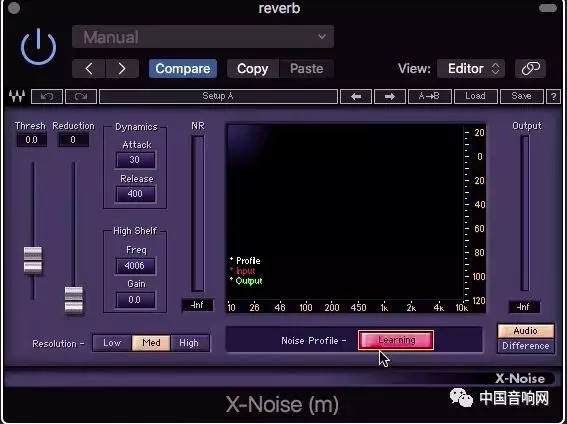Image resolution: width=567 pixels, height=424 pixels.
Task: Click the Paste button
Action: tap(306, 68)
